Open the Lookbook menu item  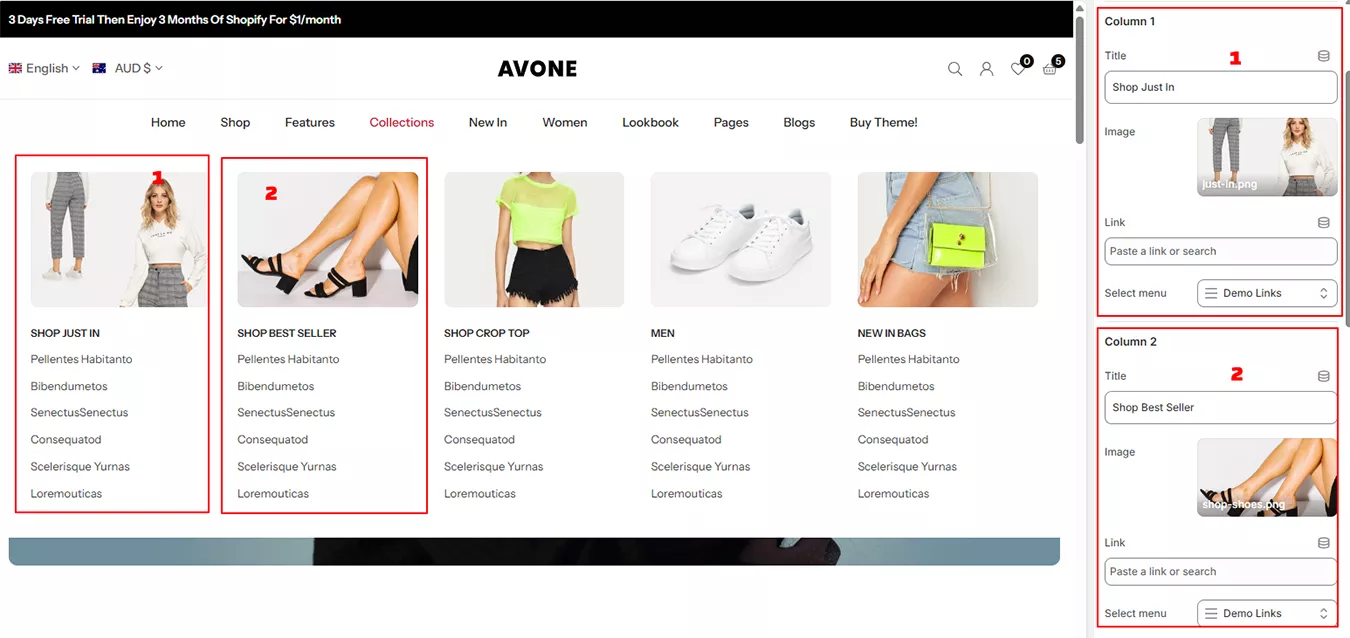[x=650, y=122]
